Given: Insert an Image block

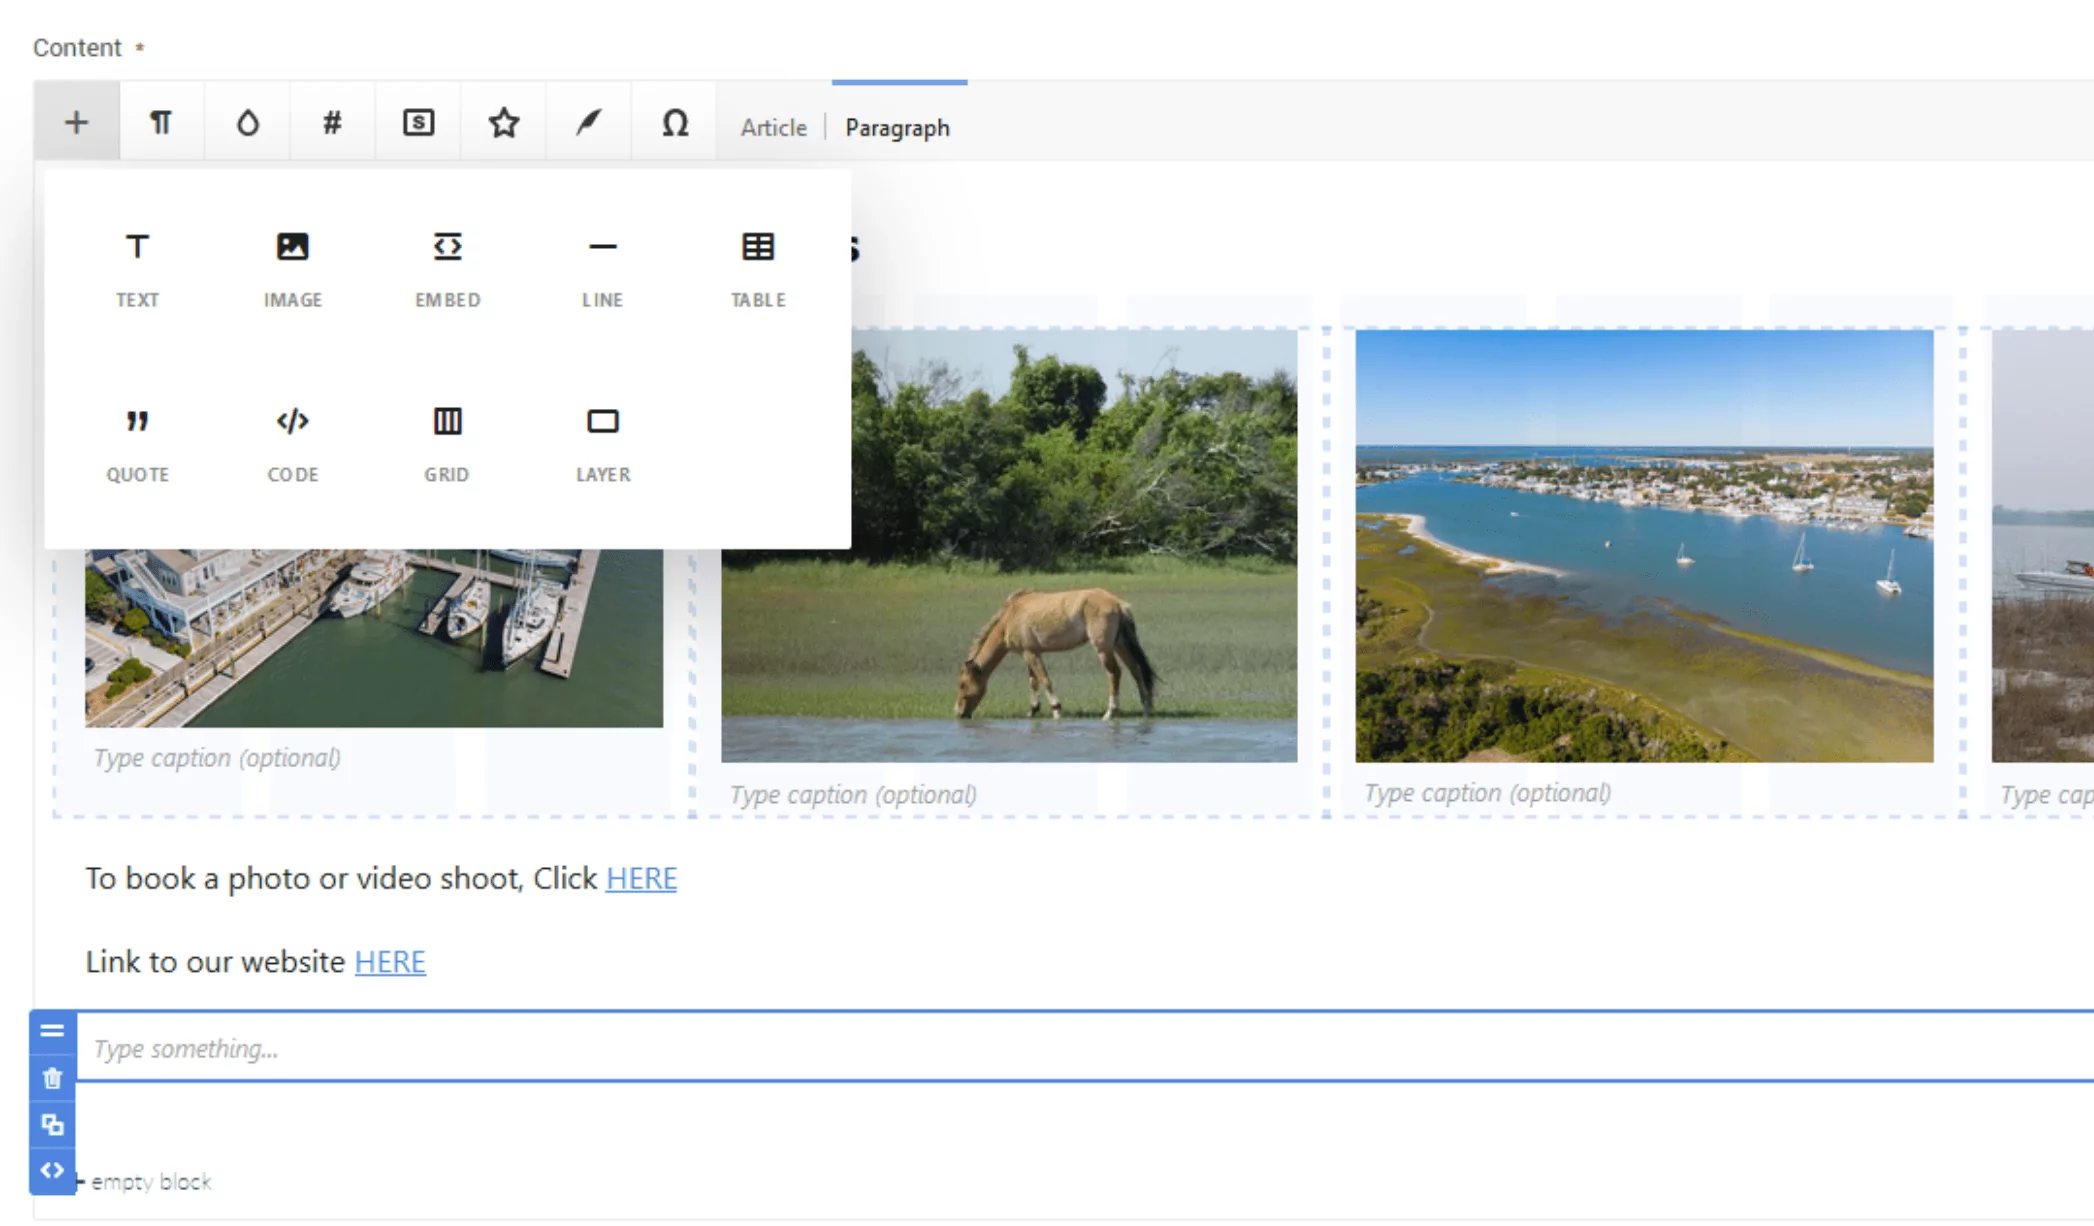Looking at the screenshot, I should coord(292,268).
